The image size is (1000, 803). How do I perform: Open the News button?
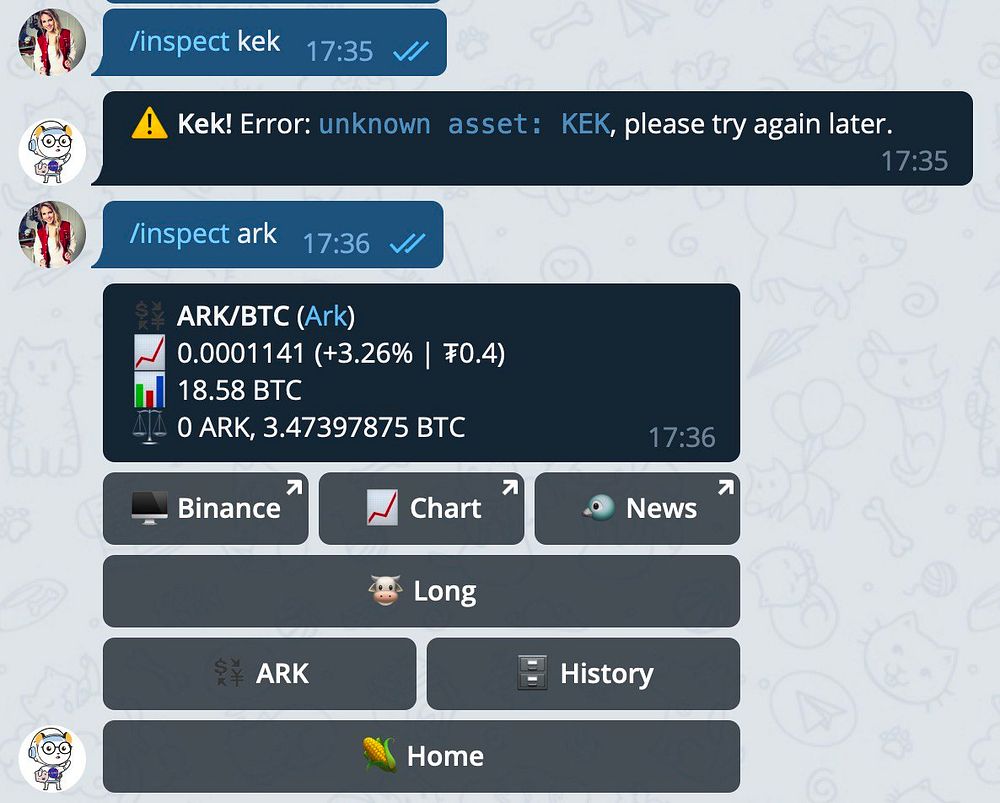pyautogui.click(x=637, y=508)
